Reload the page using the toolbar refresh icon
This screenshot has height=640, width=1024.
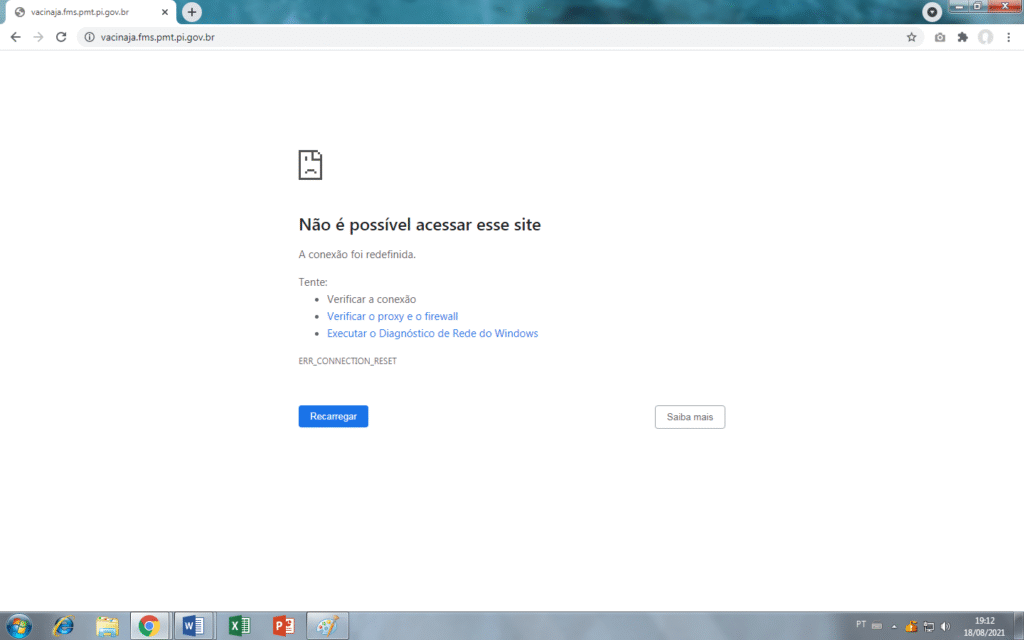[61, 37]
